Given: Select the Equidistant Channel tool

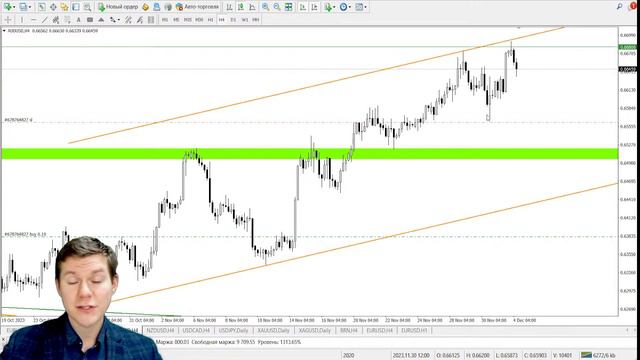Looking at the screenshot, I should tap(56, 20).
